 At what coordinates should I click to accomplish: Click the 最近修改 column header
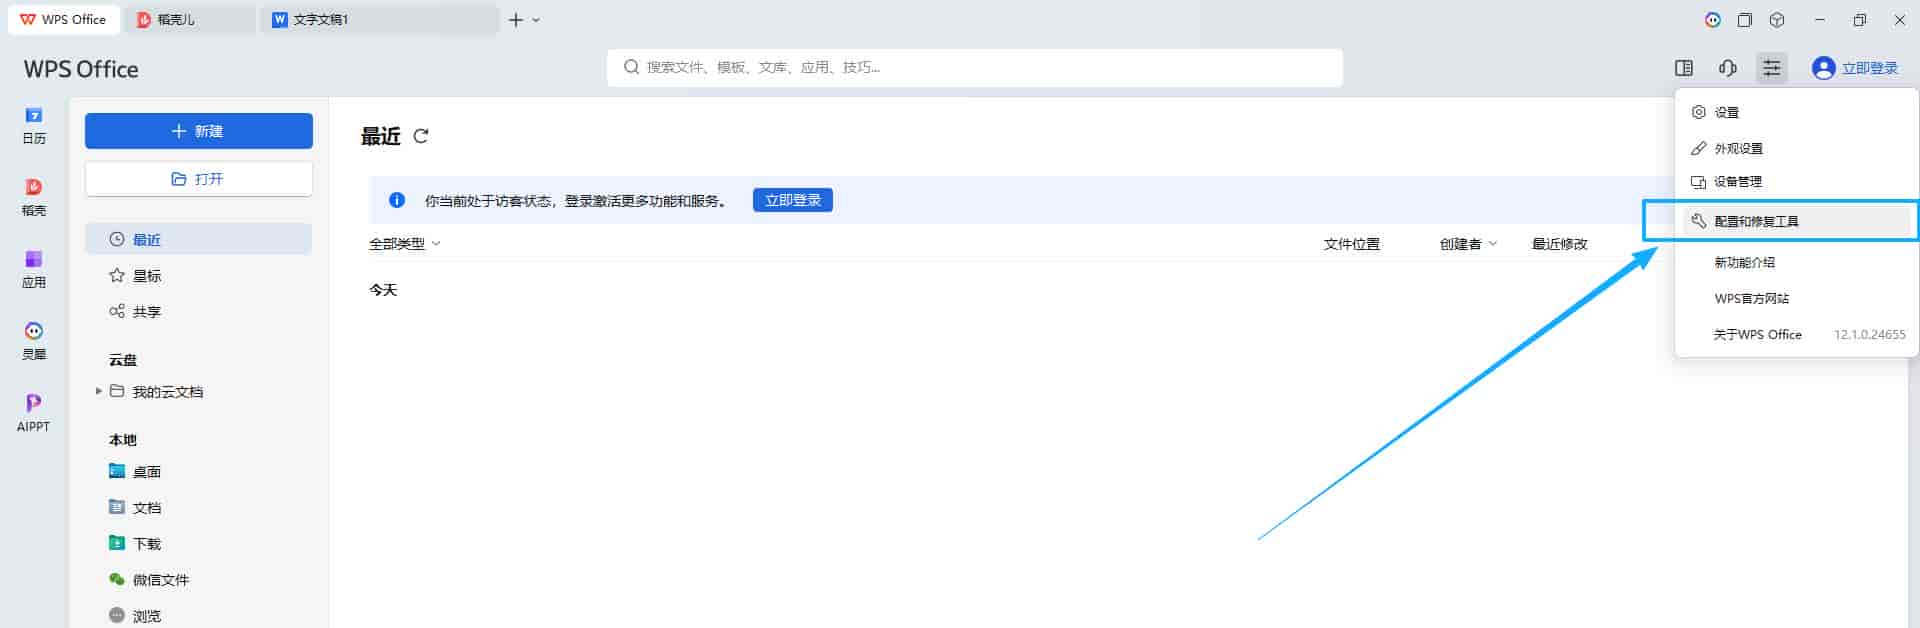[1559, 244]
